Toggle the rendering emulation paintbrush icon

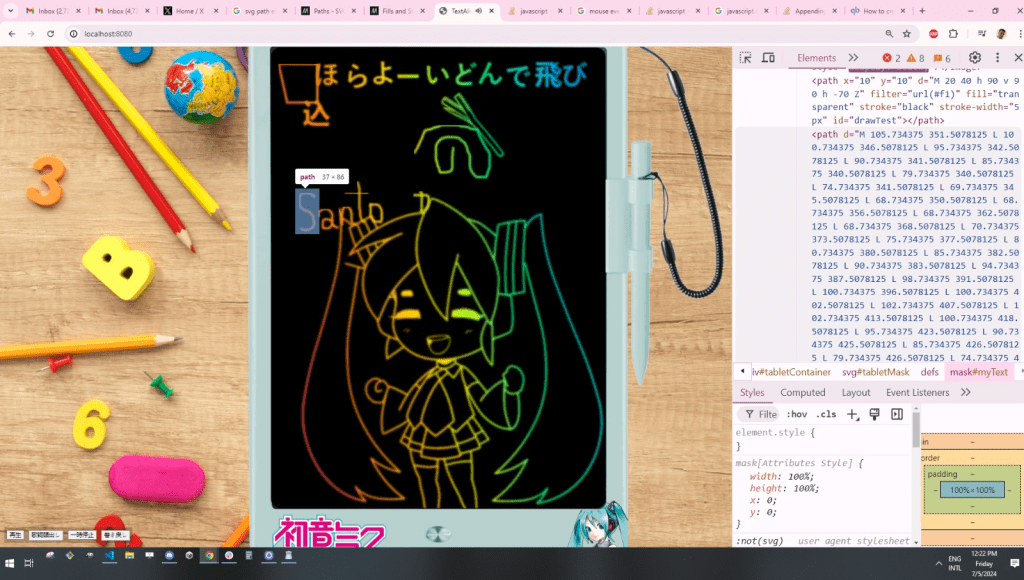(874, 414)
